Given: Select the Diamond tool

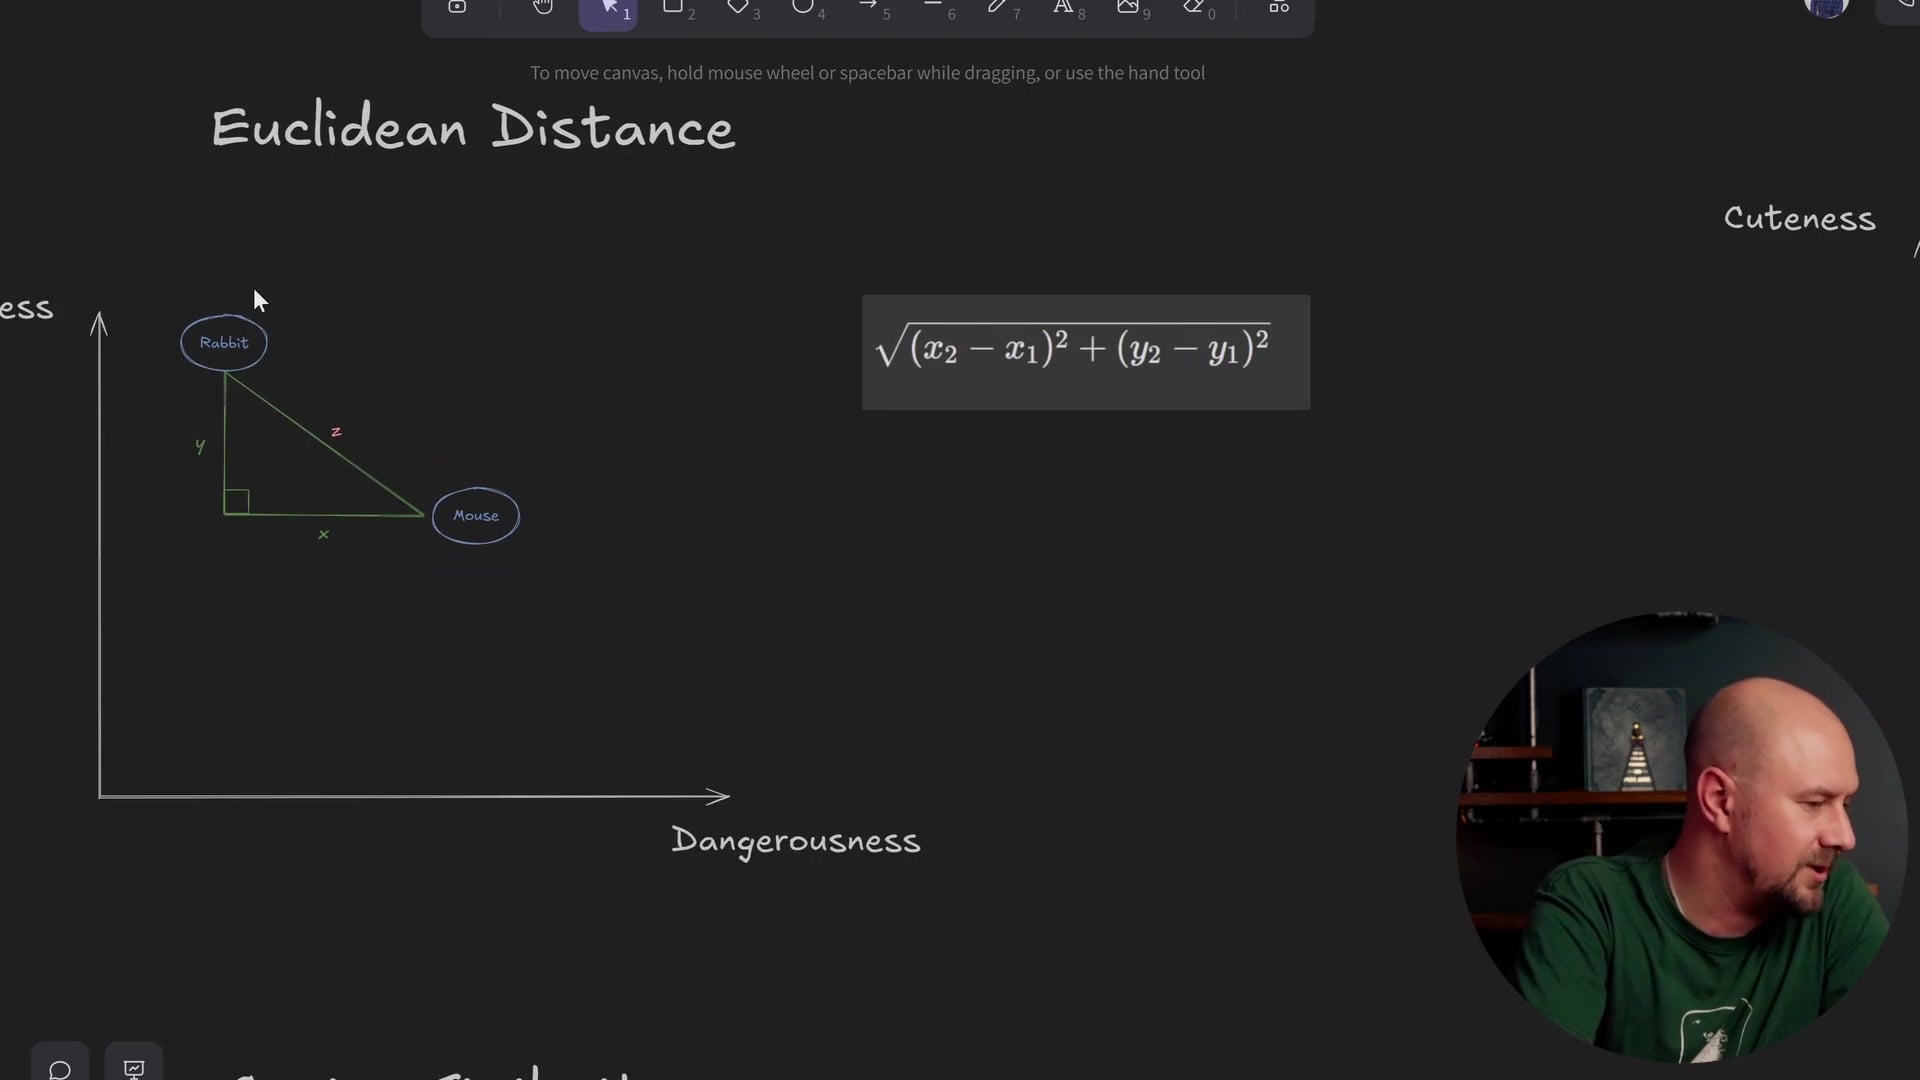Looking at the screenshot, I should coord(738,8).
